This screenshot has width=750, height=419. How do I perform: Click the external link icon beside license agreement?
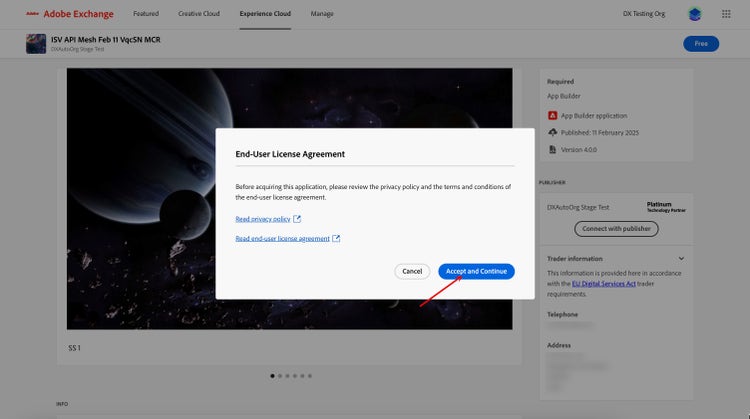coord(336,238)
